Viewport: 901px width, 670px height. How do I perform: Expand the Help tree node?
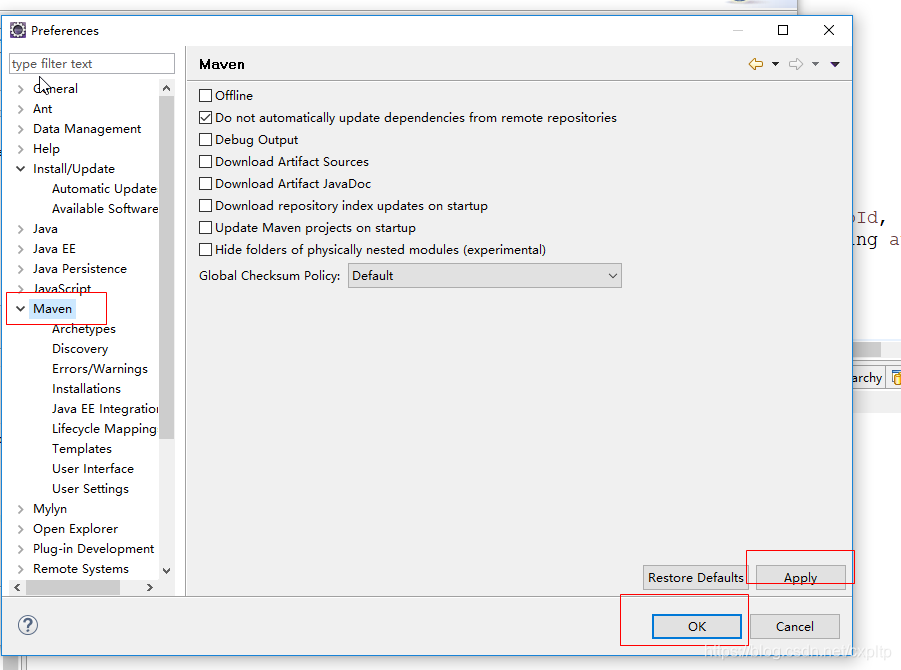click(x=21, y=149)
